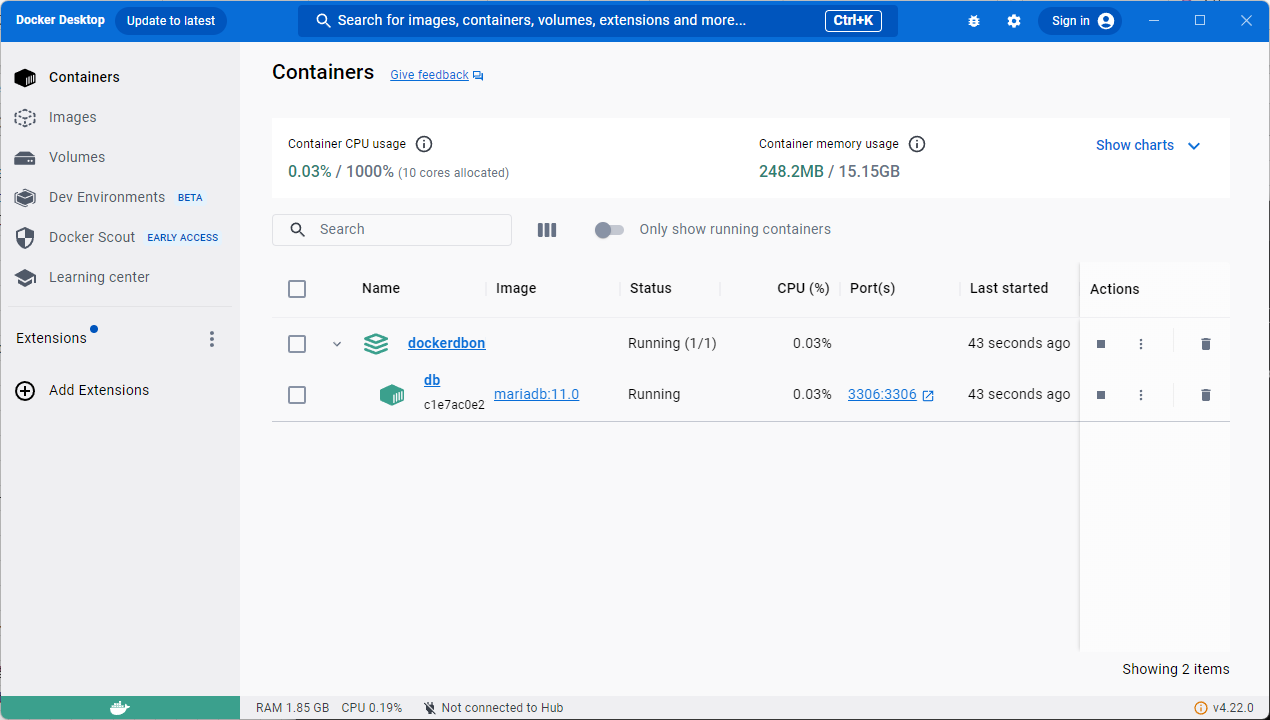
Task: Open the Give feedback link
Action: (429, 75)
